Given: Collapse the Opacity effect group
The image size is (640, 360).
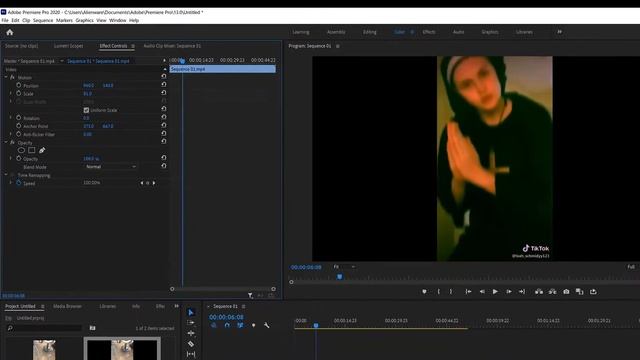Looking at the screenshot, I should pos(6,142).
